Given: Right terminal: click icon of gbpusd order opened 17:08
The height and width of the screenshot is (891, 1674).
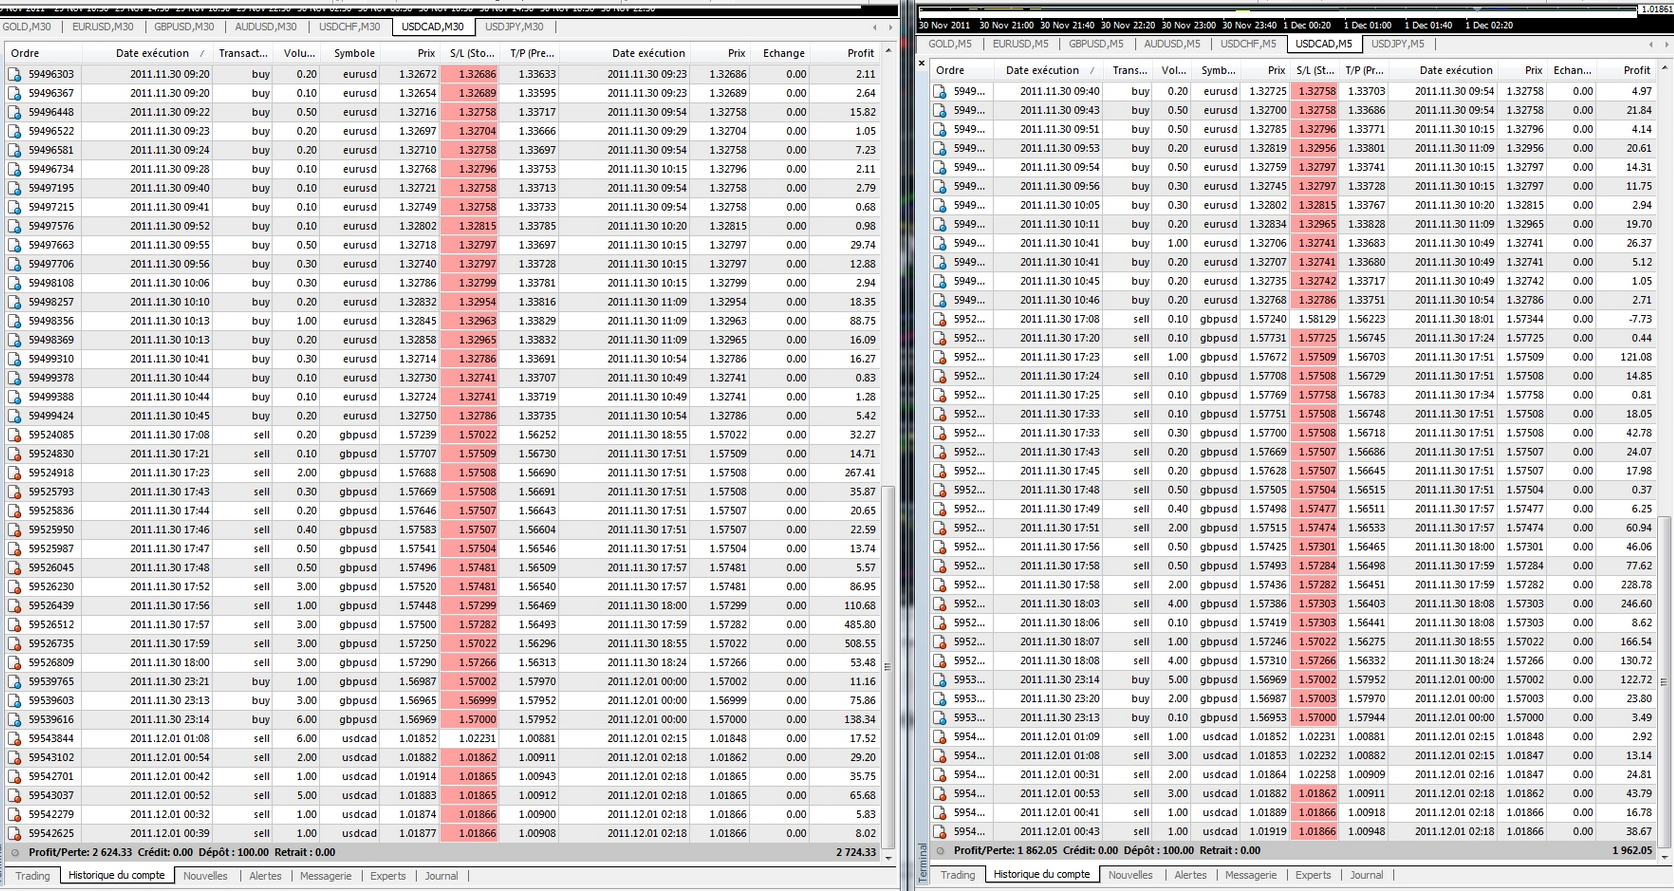Looking at the screenshot, I should (939, 319).
